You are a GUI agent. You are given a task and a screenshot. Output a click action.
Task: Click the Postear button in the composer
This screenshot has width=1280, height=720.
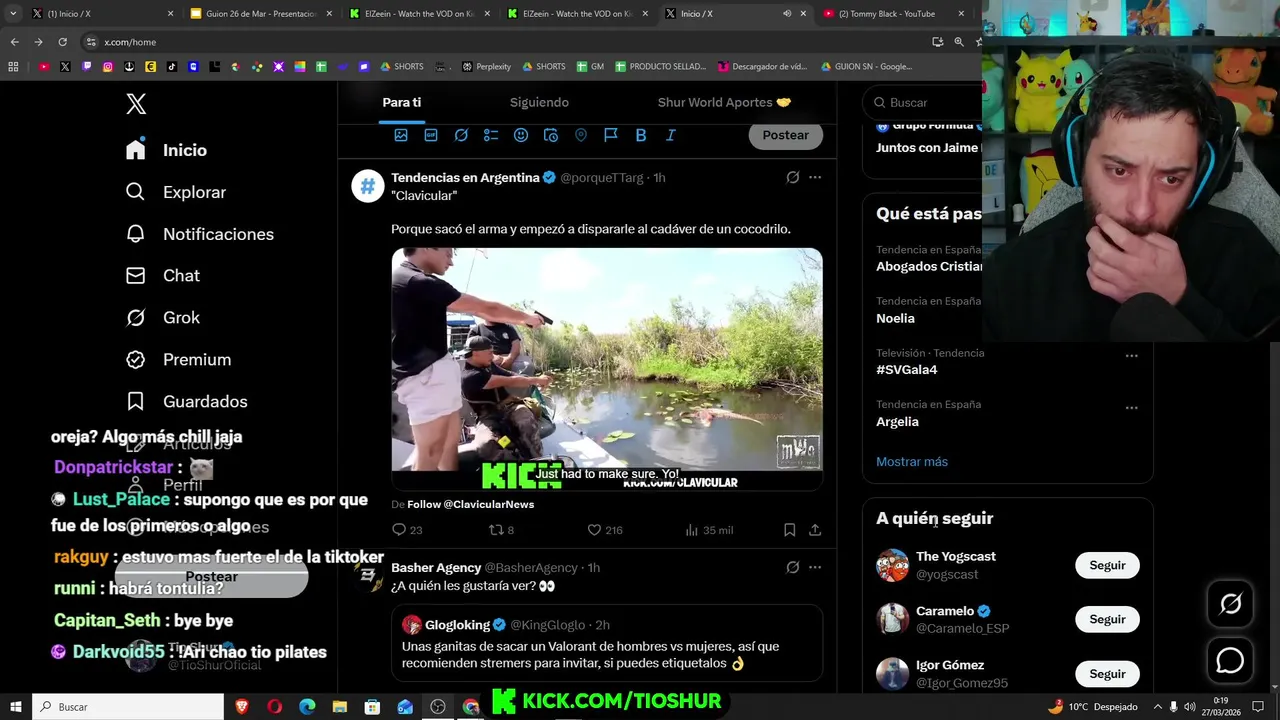(786, 135)
